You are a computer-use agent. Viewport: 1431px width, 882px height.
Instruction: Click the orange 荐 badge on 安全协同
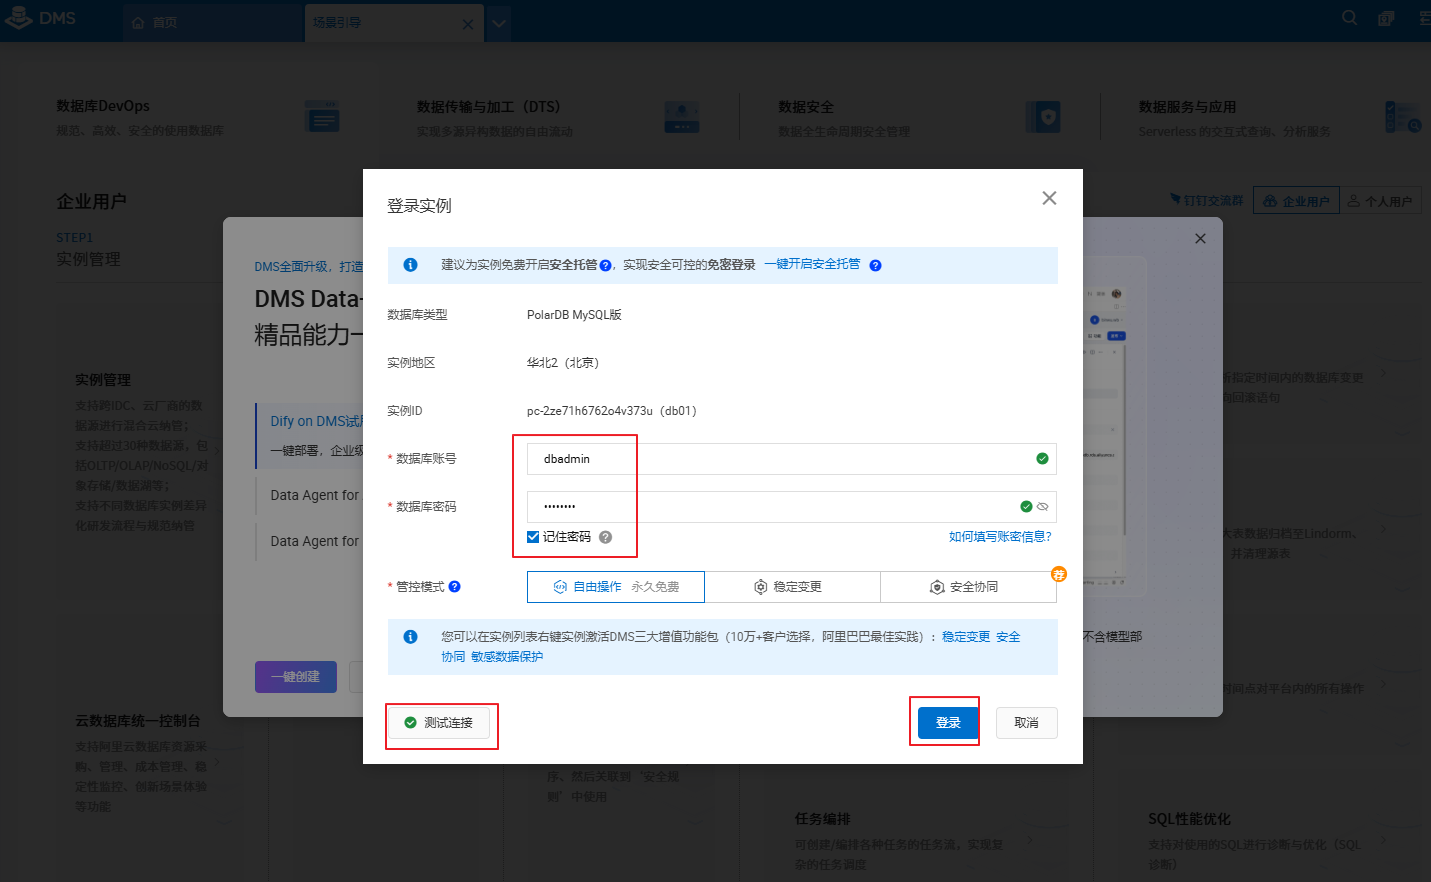point(1059,574)
